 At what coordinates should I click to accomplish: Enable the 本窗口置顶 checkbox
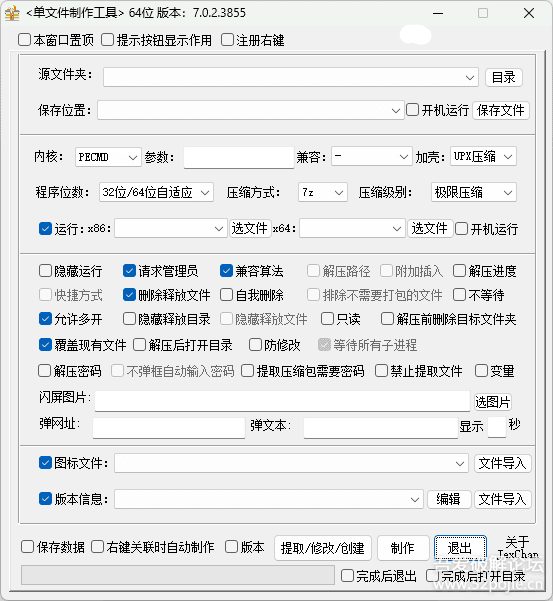point(25,40)
